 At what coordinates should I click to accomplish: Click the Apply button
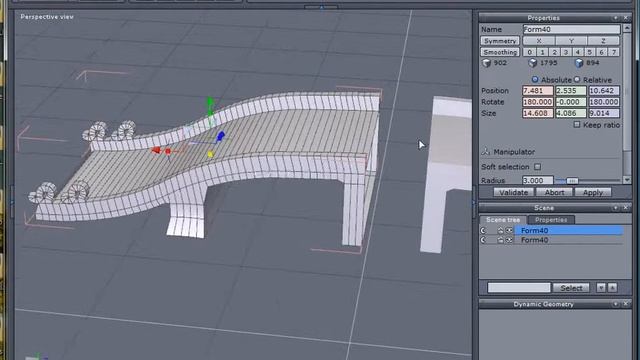pyautogui.click(x=593, y=192)
